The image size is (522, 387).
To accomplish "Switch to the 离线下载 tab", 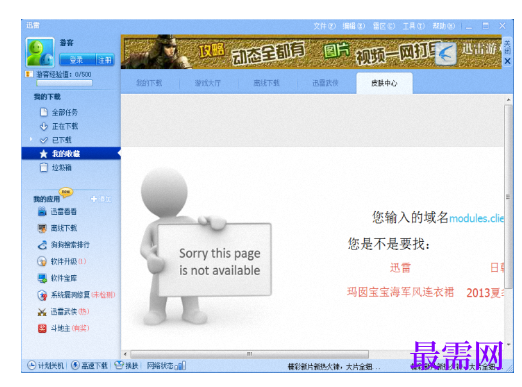I will coord(266,83).
